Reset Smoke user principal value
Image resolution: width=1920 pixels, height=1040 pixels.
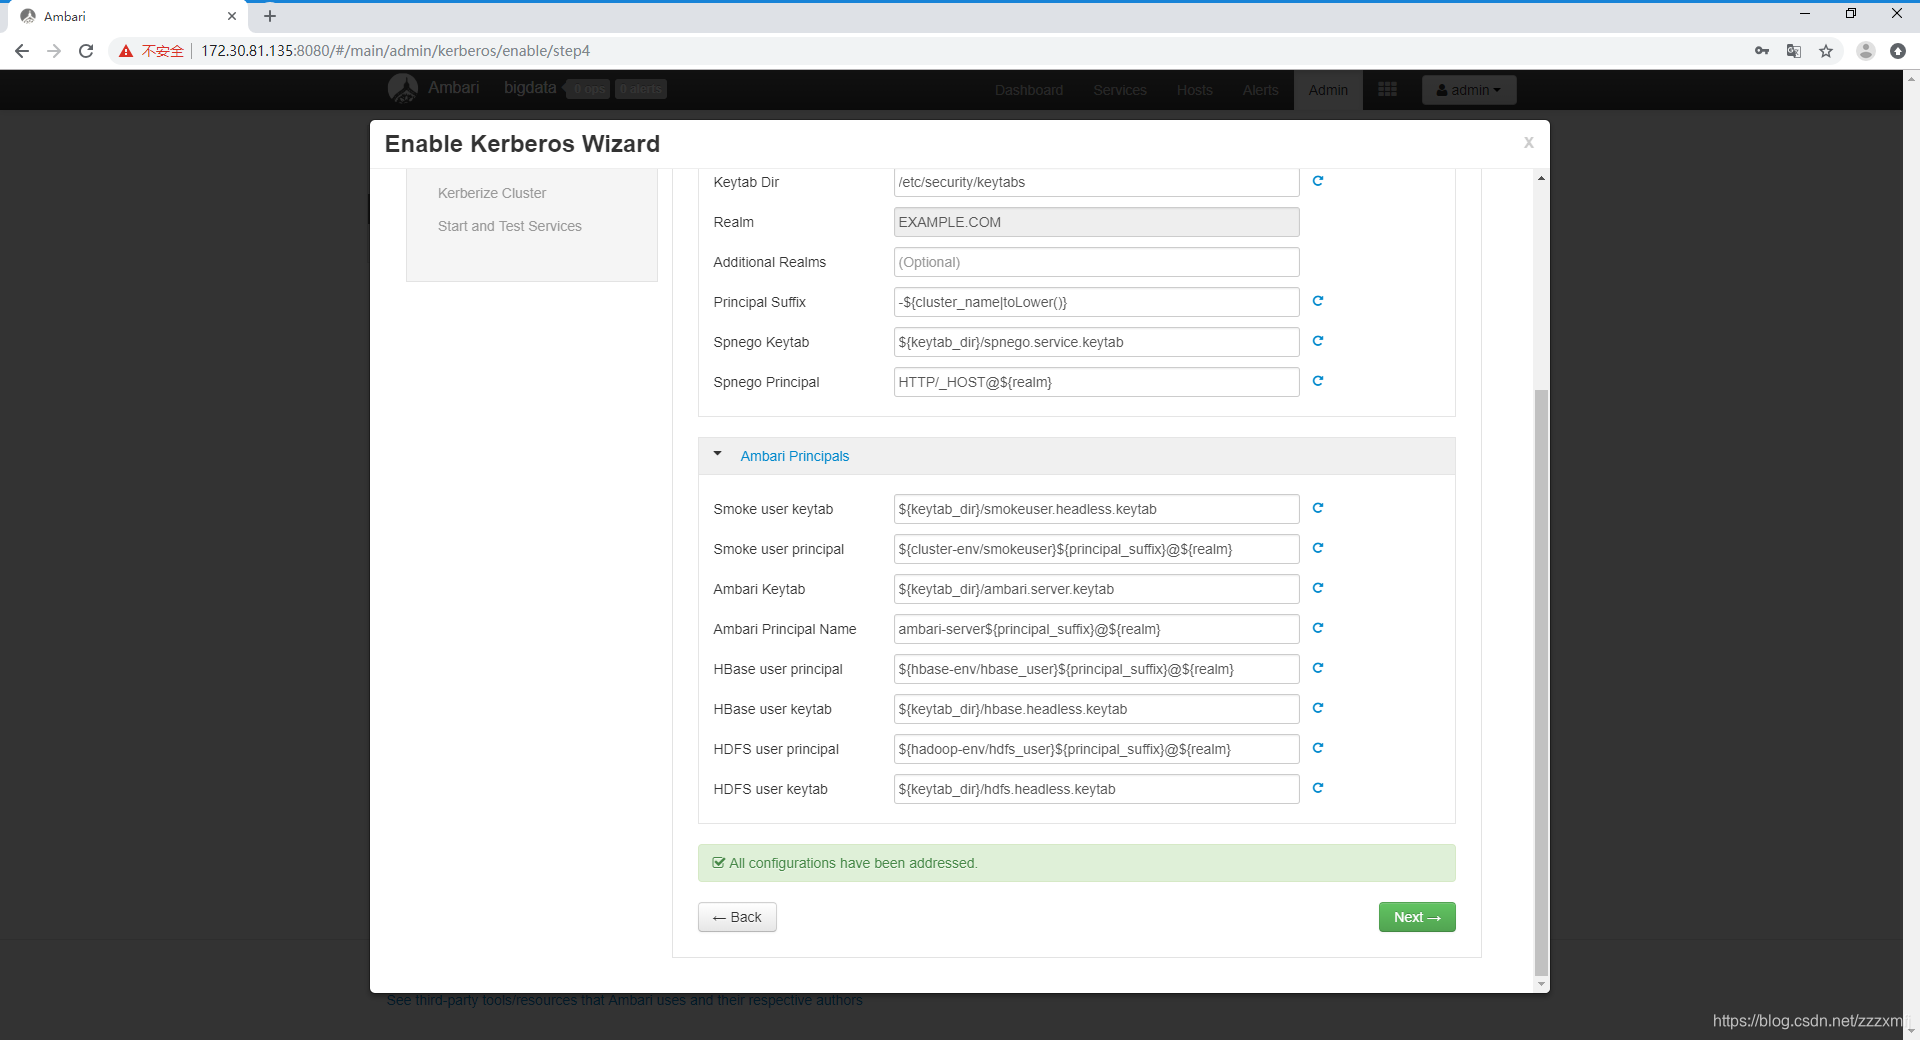[x=1318, y=548]
